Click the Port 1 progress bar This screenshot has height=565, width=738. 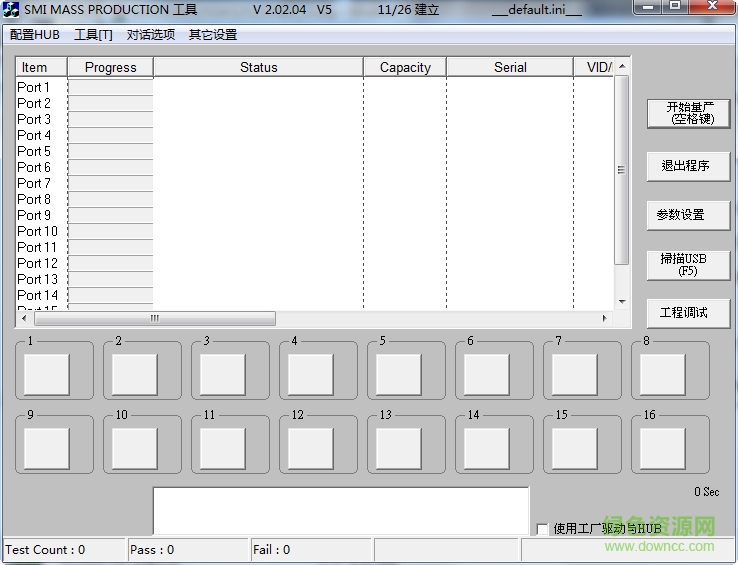(111, 87)
